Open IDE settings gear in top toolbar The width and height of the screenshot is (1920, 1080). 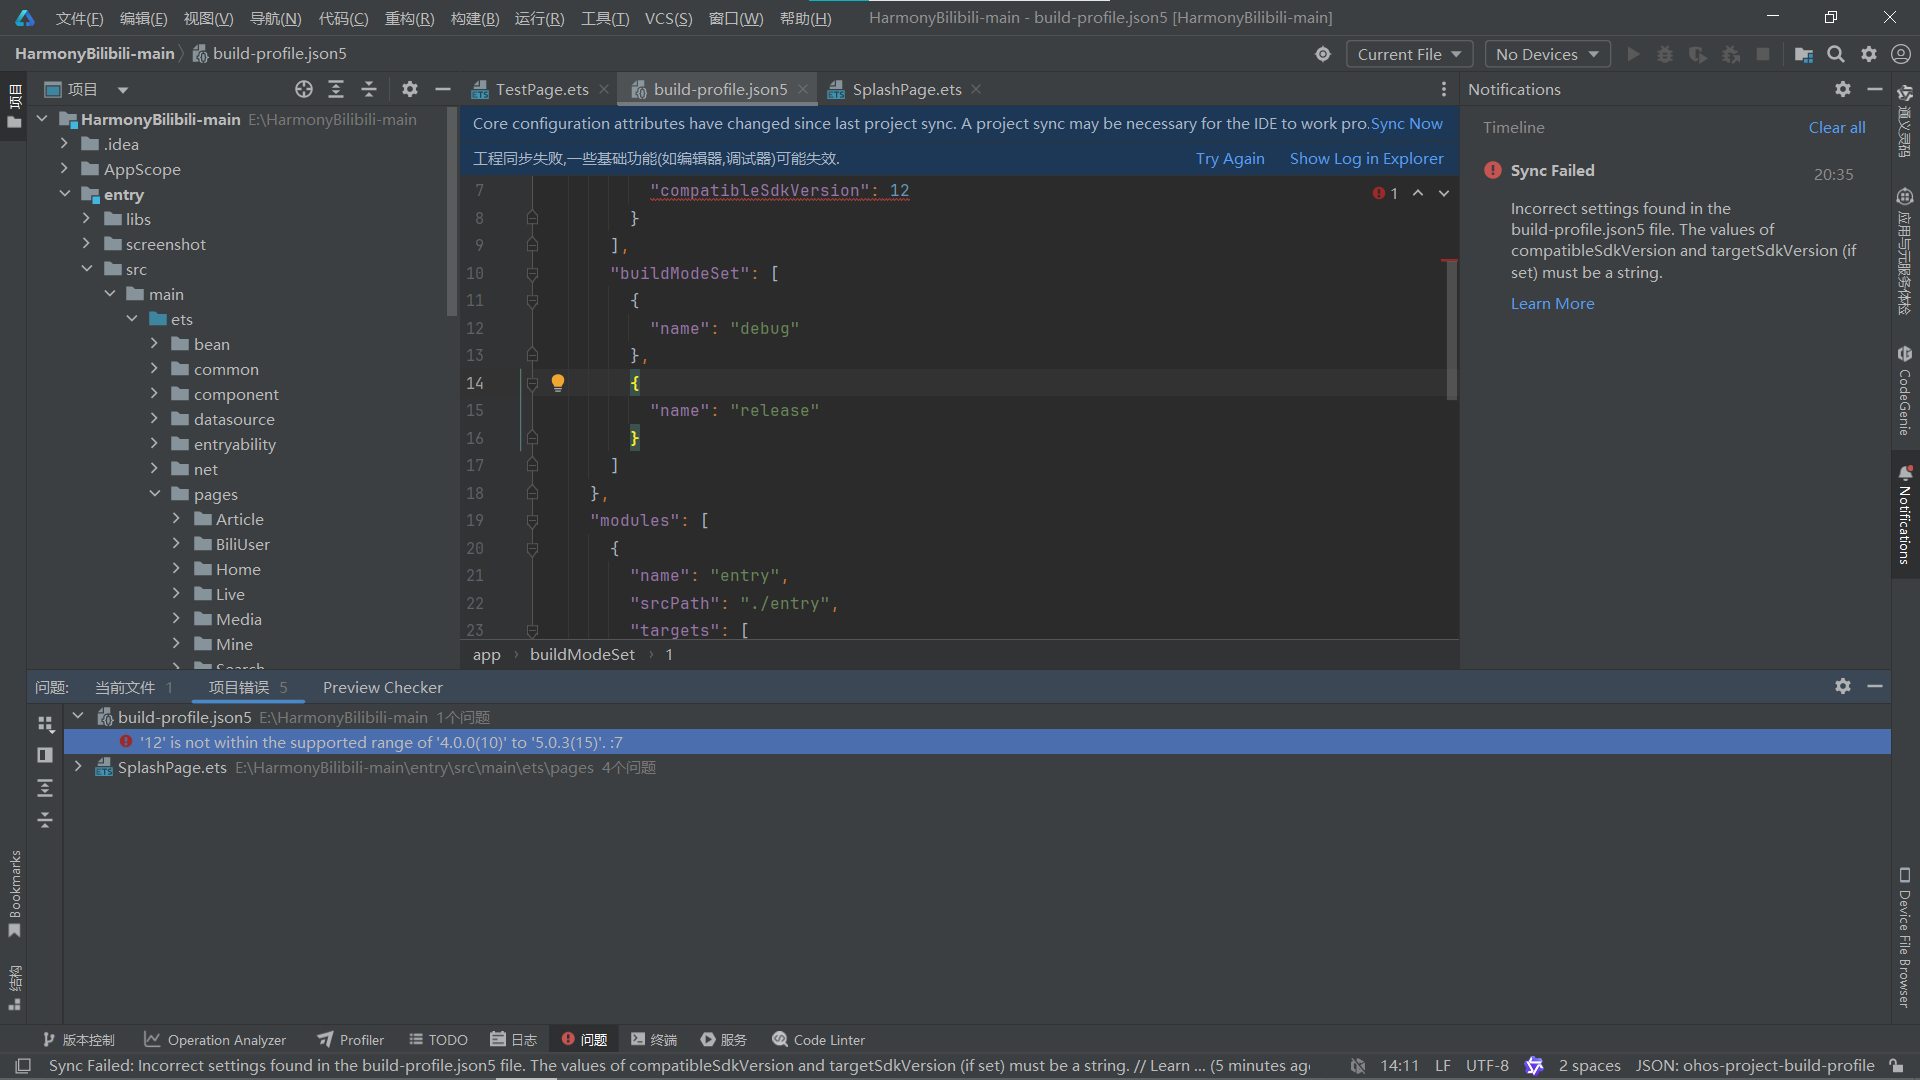tap(1869, 54)
